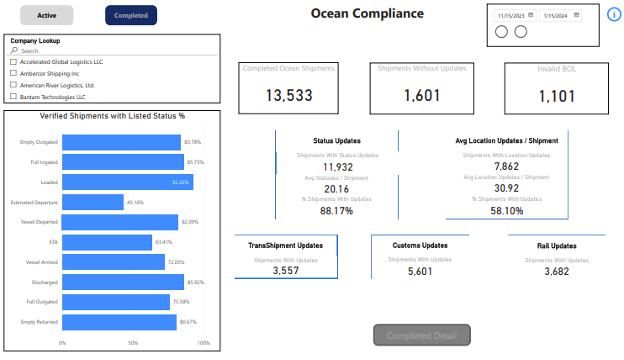This screenshot has width=624, height=360.
Task: Click the Ocean Compliance title
Action: (367, 14)
